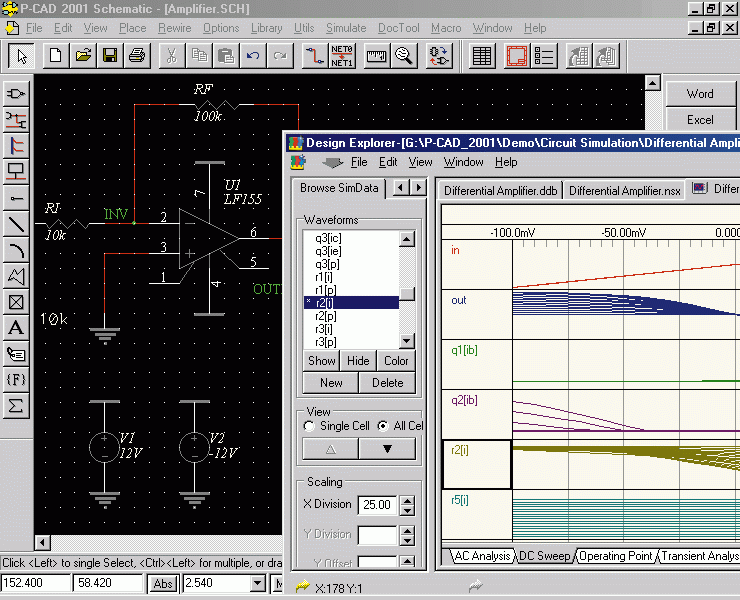This screenshot has width=740, height=600.
Task: Move waveform cell down arrow
Action: coord(387,448)
